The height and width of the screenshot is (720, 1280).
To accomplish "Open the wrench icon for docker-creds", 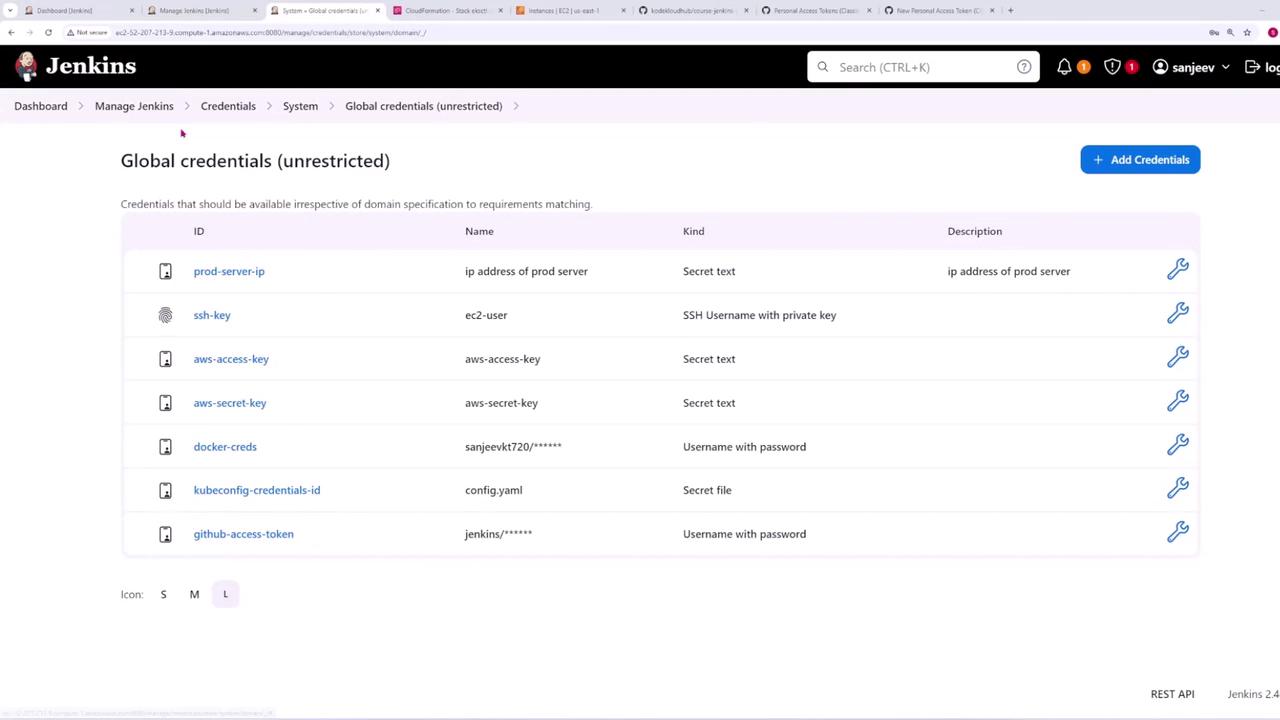I will click(1177, 446).
